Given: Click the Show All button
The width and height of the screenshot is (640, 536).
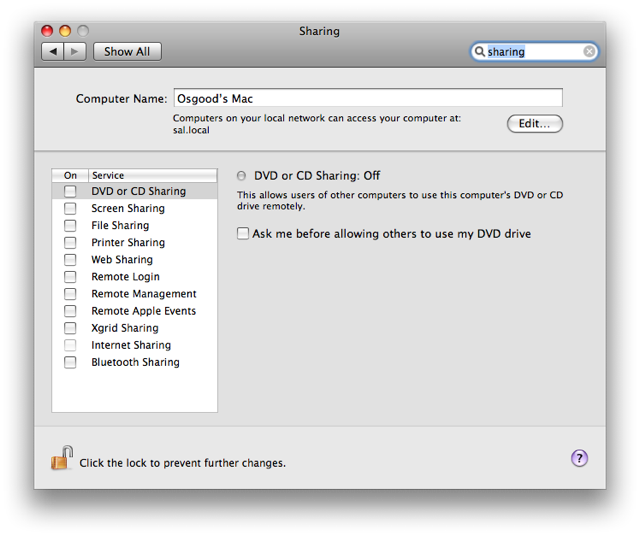Looking at the screenshot, I should point(127,51).
